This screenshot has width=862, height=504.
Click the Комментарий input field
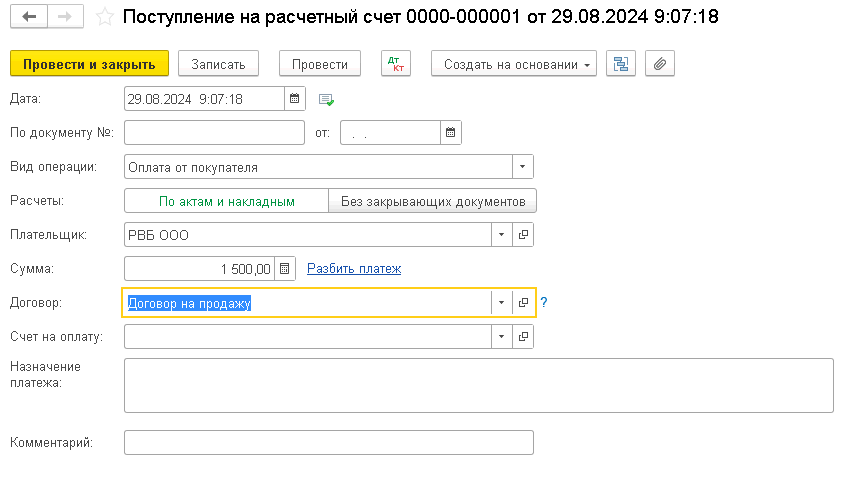coord(329,442)
